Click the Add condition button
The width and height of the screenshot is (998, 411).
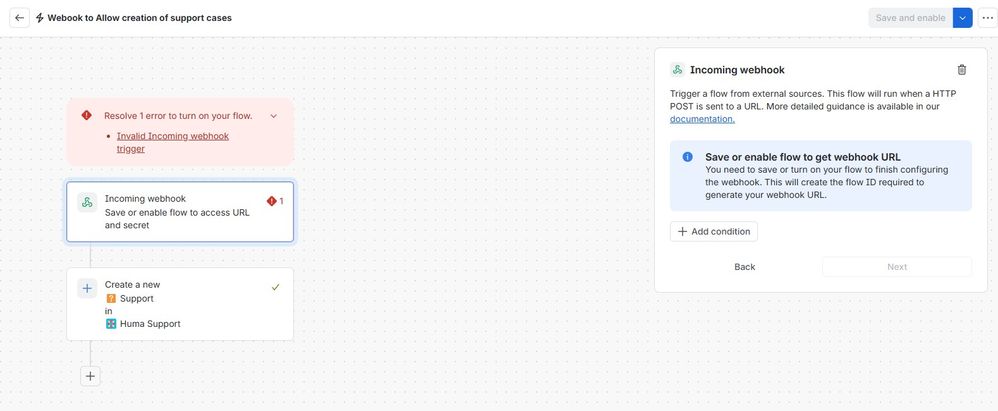pos(713,232)
